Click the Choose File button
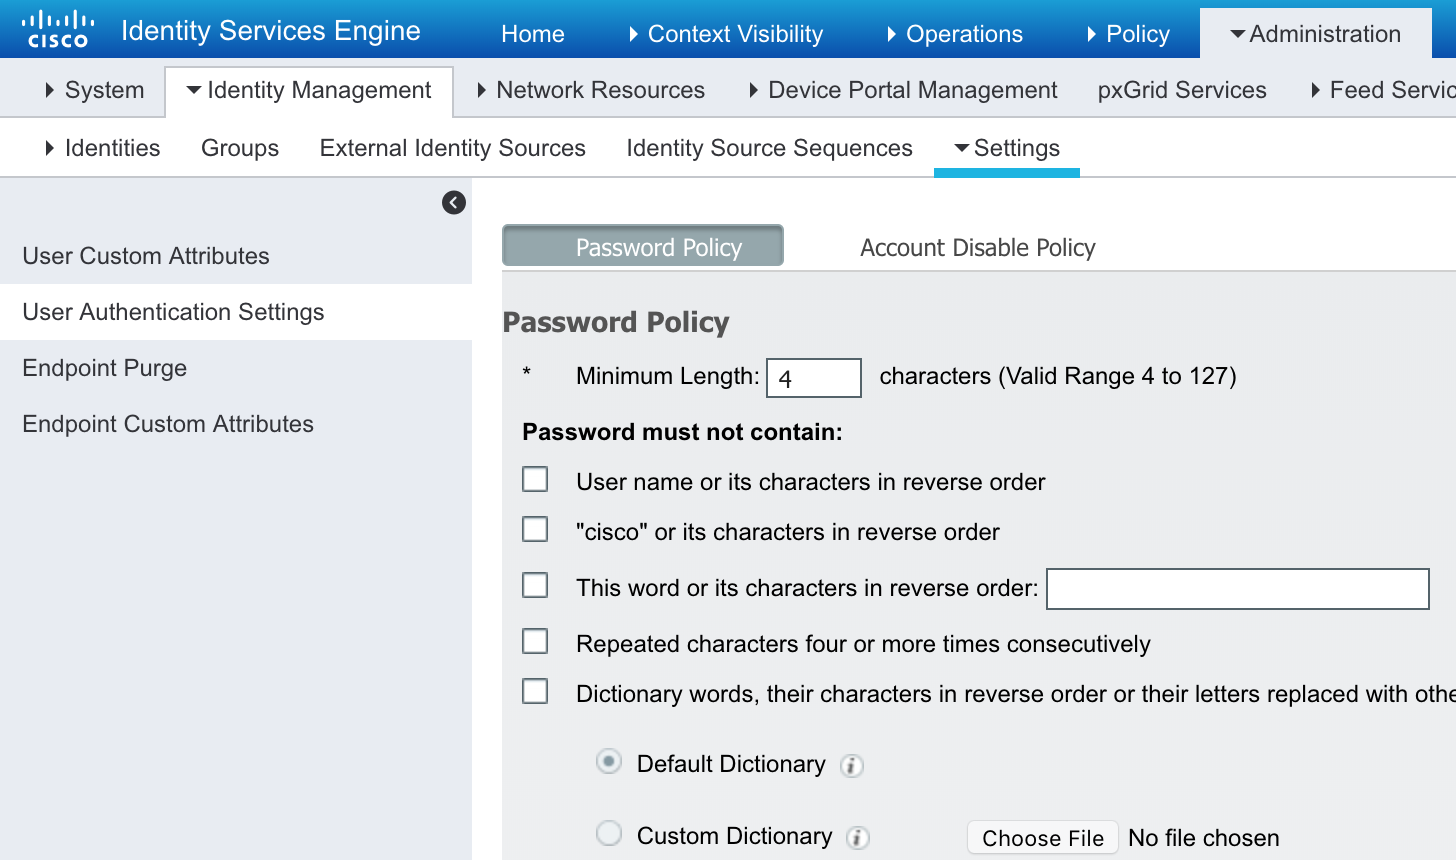The image size is (1456, 860). (x=1042, y=838)
